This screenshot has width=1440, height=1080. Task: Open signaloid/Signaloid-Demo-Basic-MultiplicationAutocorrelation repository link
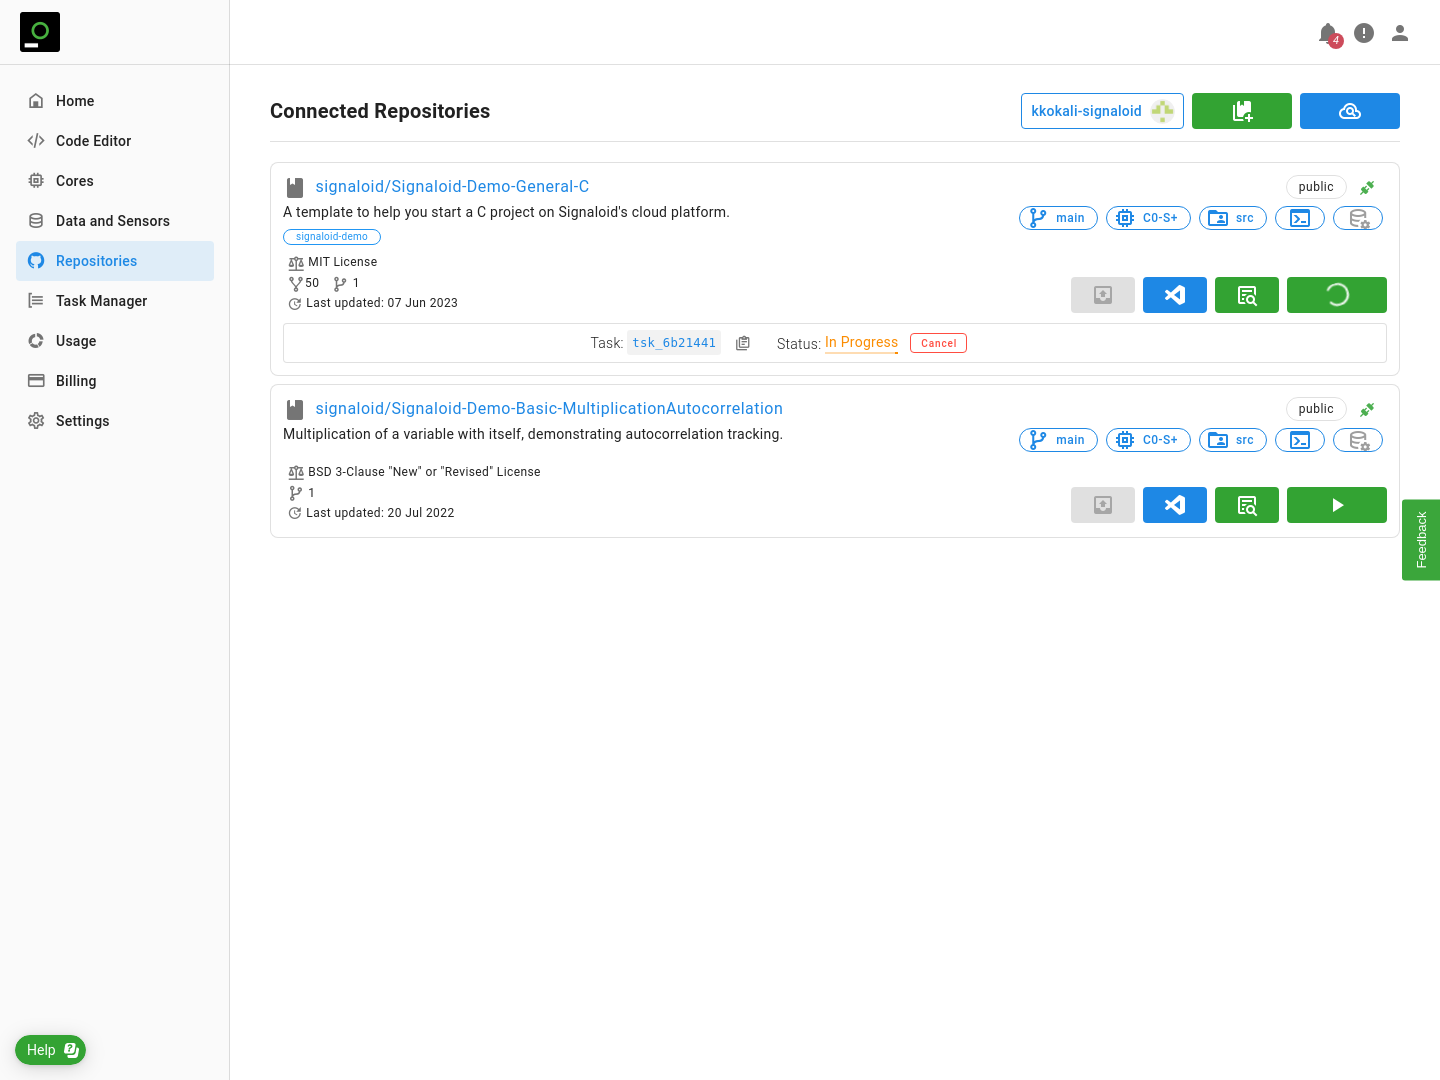tap(549, 409)
